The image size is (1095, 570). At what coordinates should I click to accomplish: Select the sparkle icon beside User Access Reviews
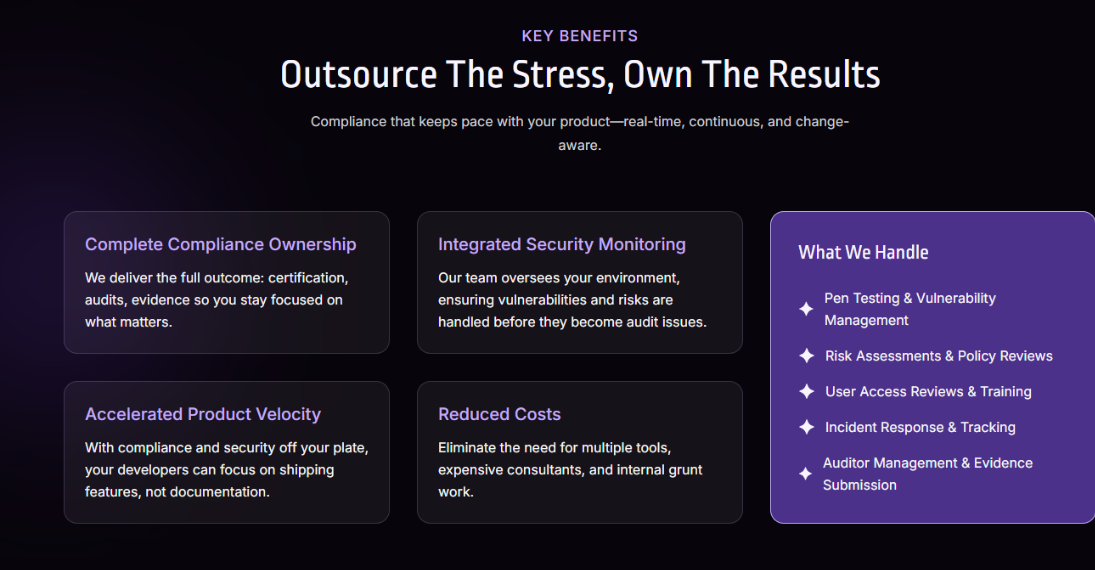(806, 392)
